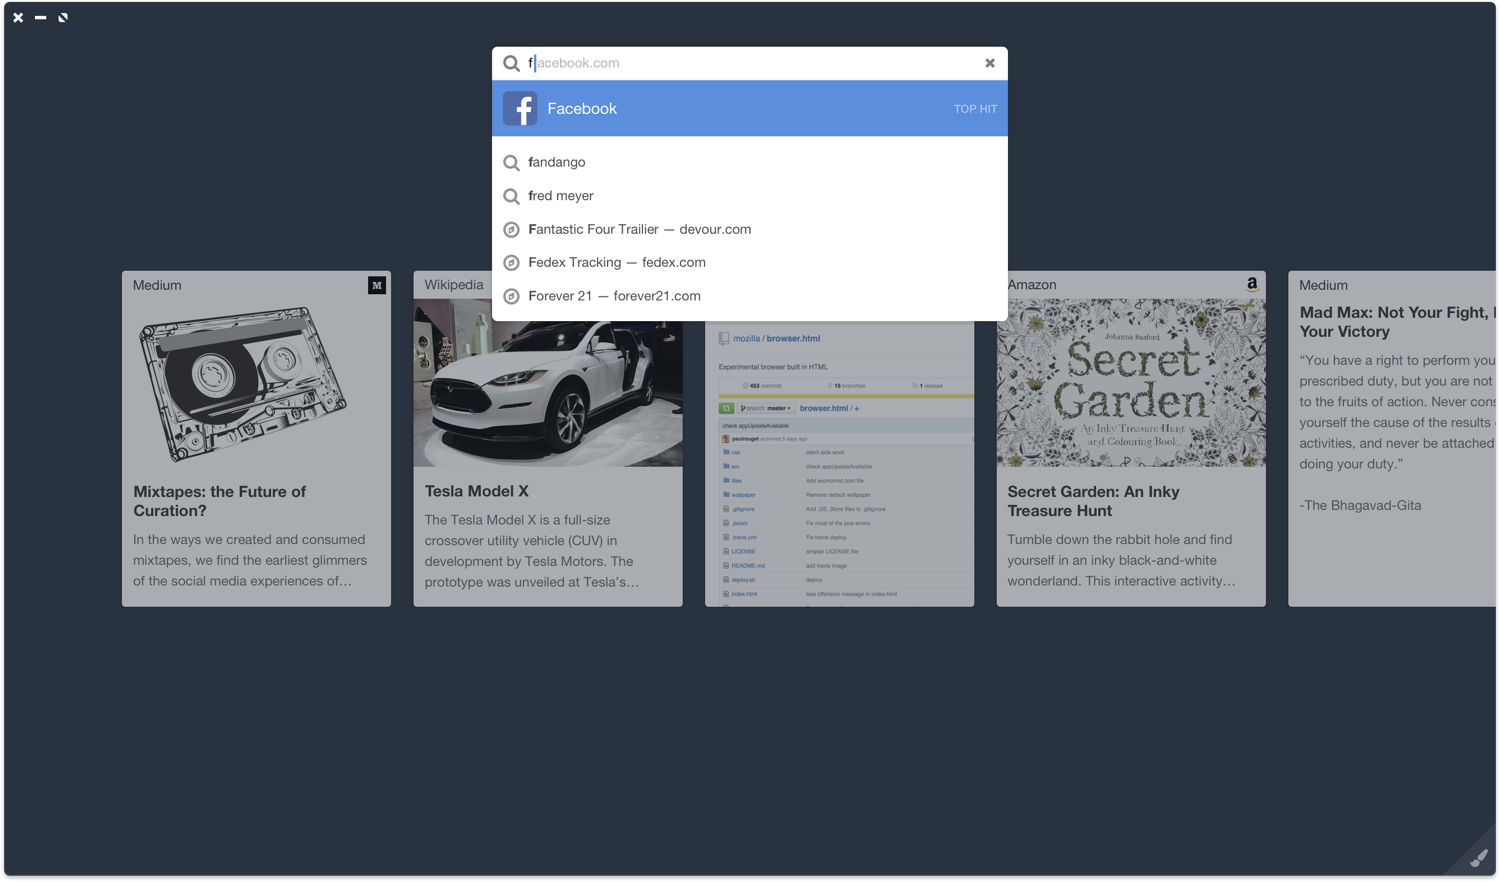Select the fandango search suggestion

pyautogui.click(x=750, y=162)
